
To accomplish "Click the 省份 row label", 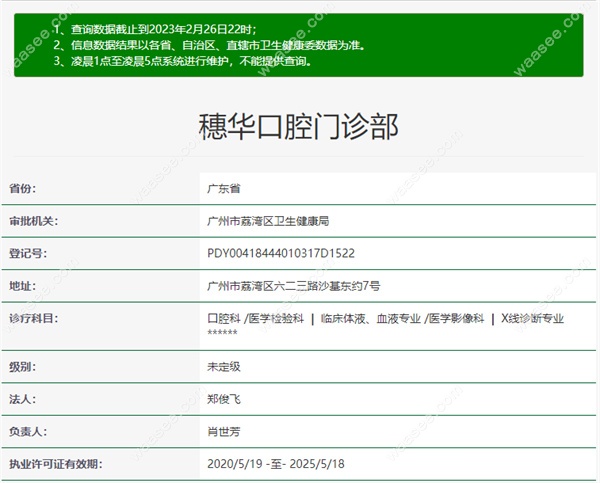I will tap(22, 188).
